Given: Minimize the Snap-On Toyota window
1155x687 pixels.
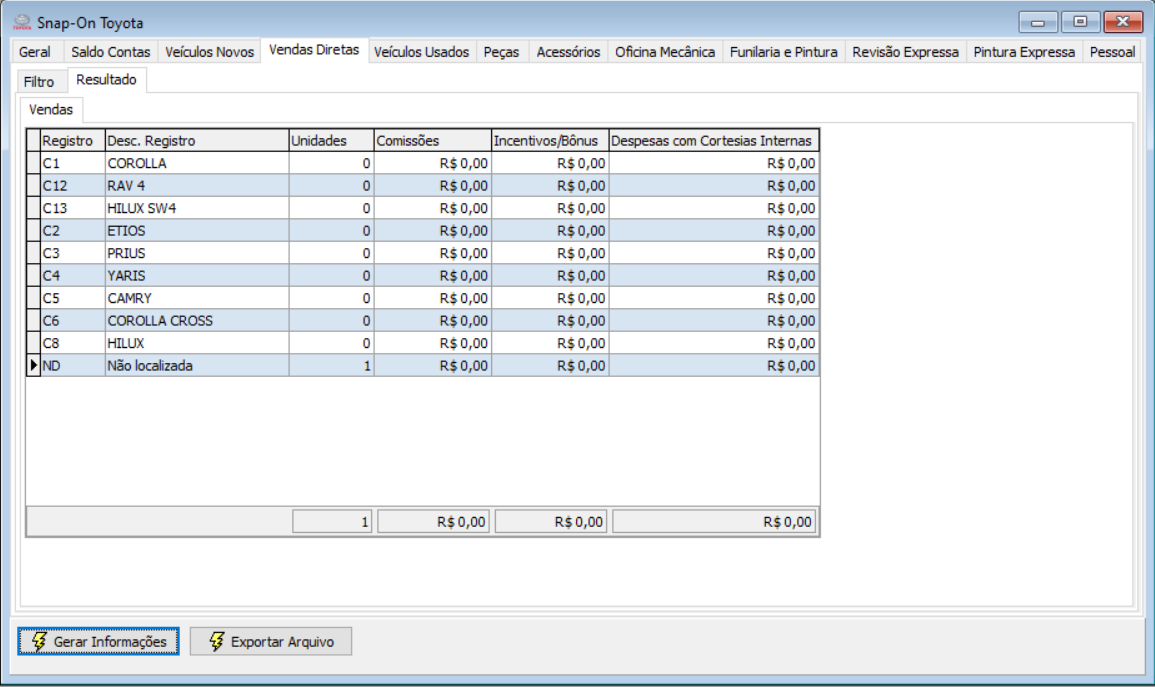Looking at the screenshot, I should pyautogui.click(x=1038, y=22).
